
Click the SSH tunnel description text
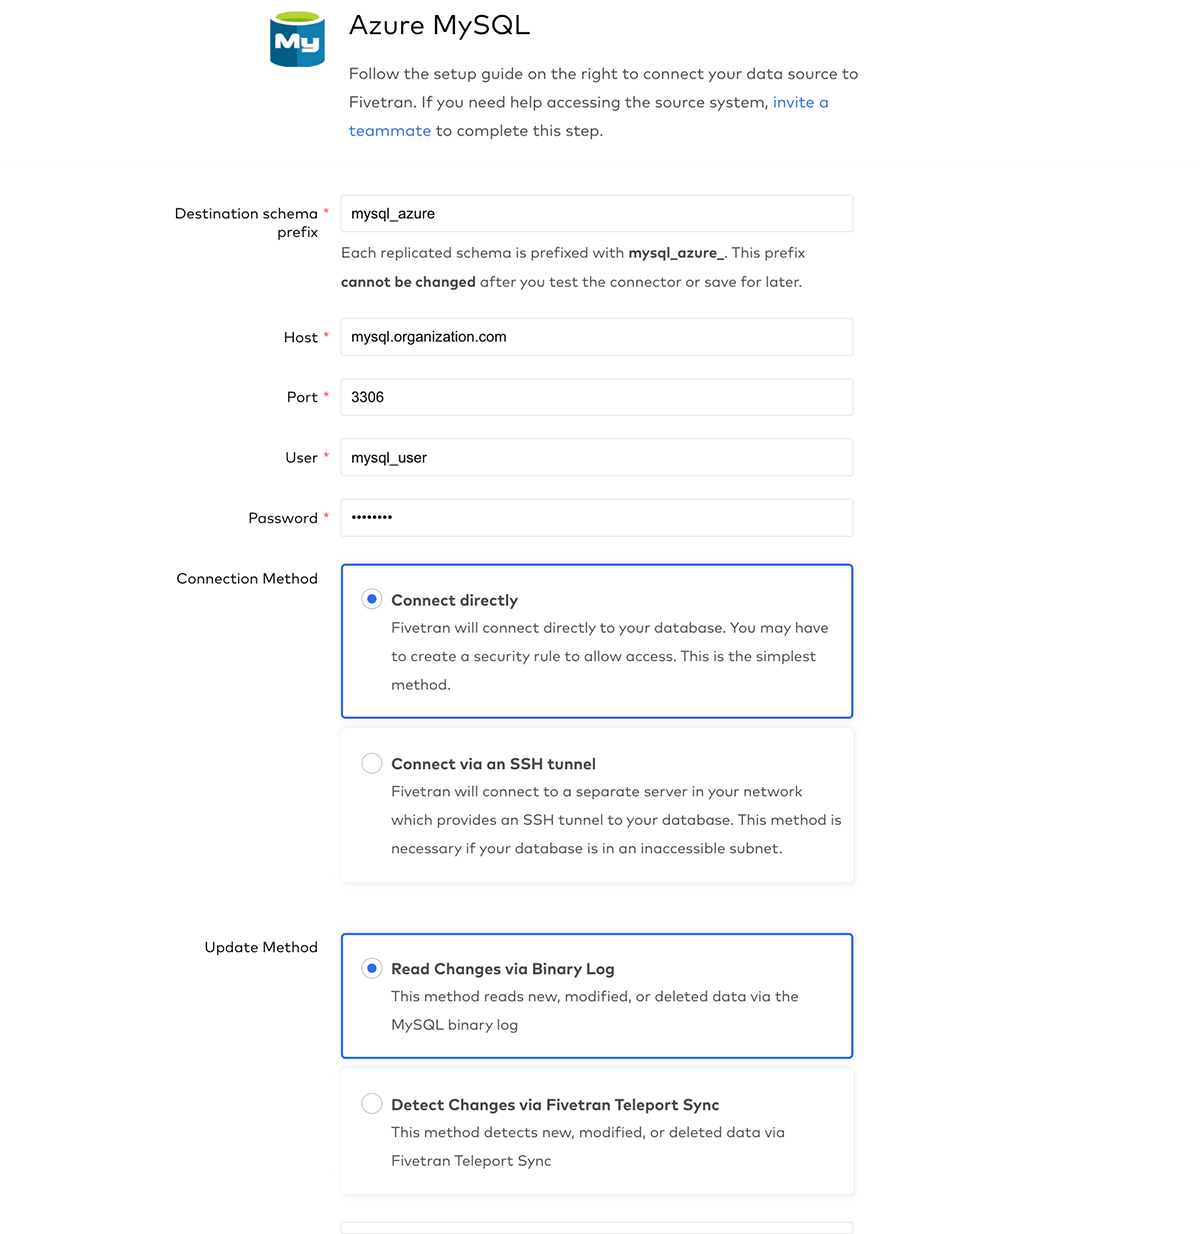pyautogui.click(x=616, y=820)
